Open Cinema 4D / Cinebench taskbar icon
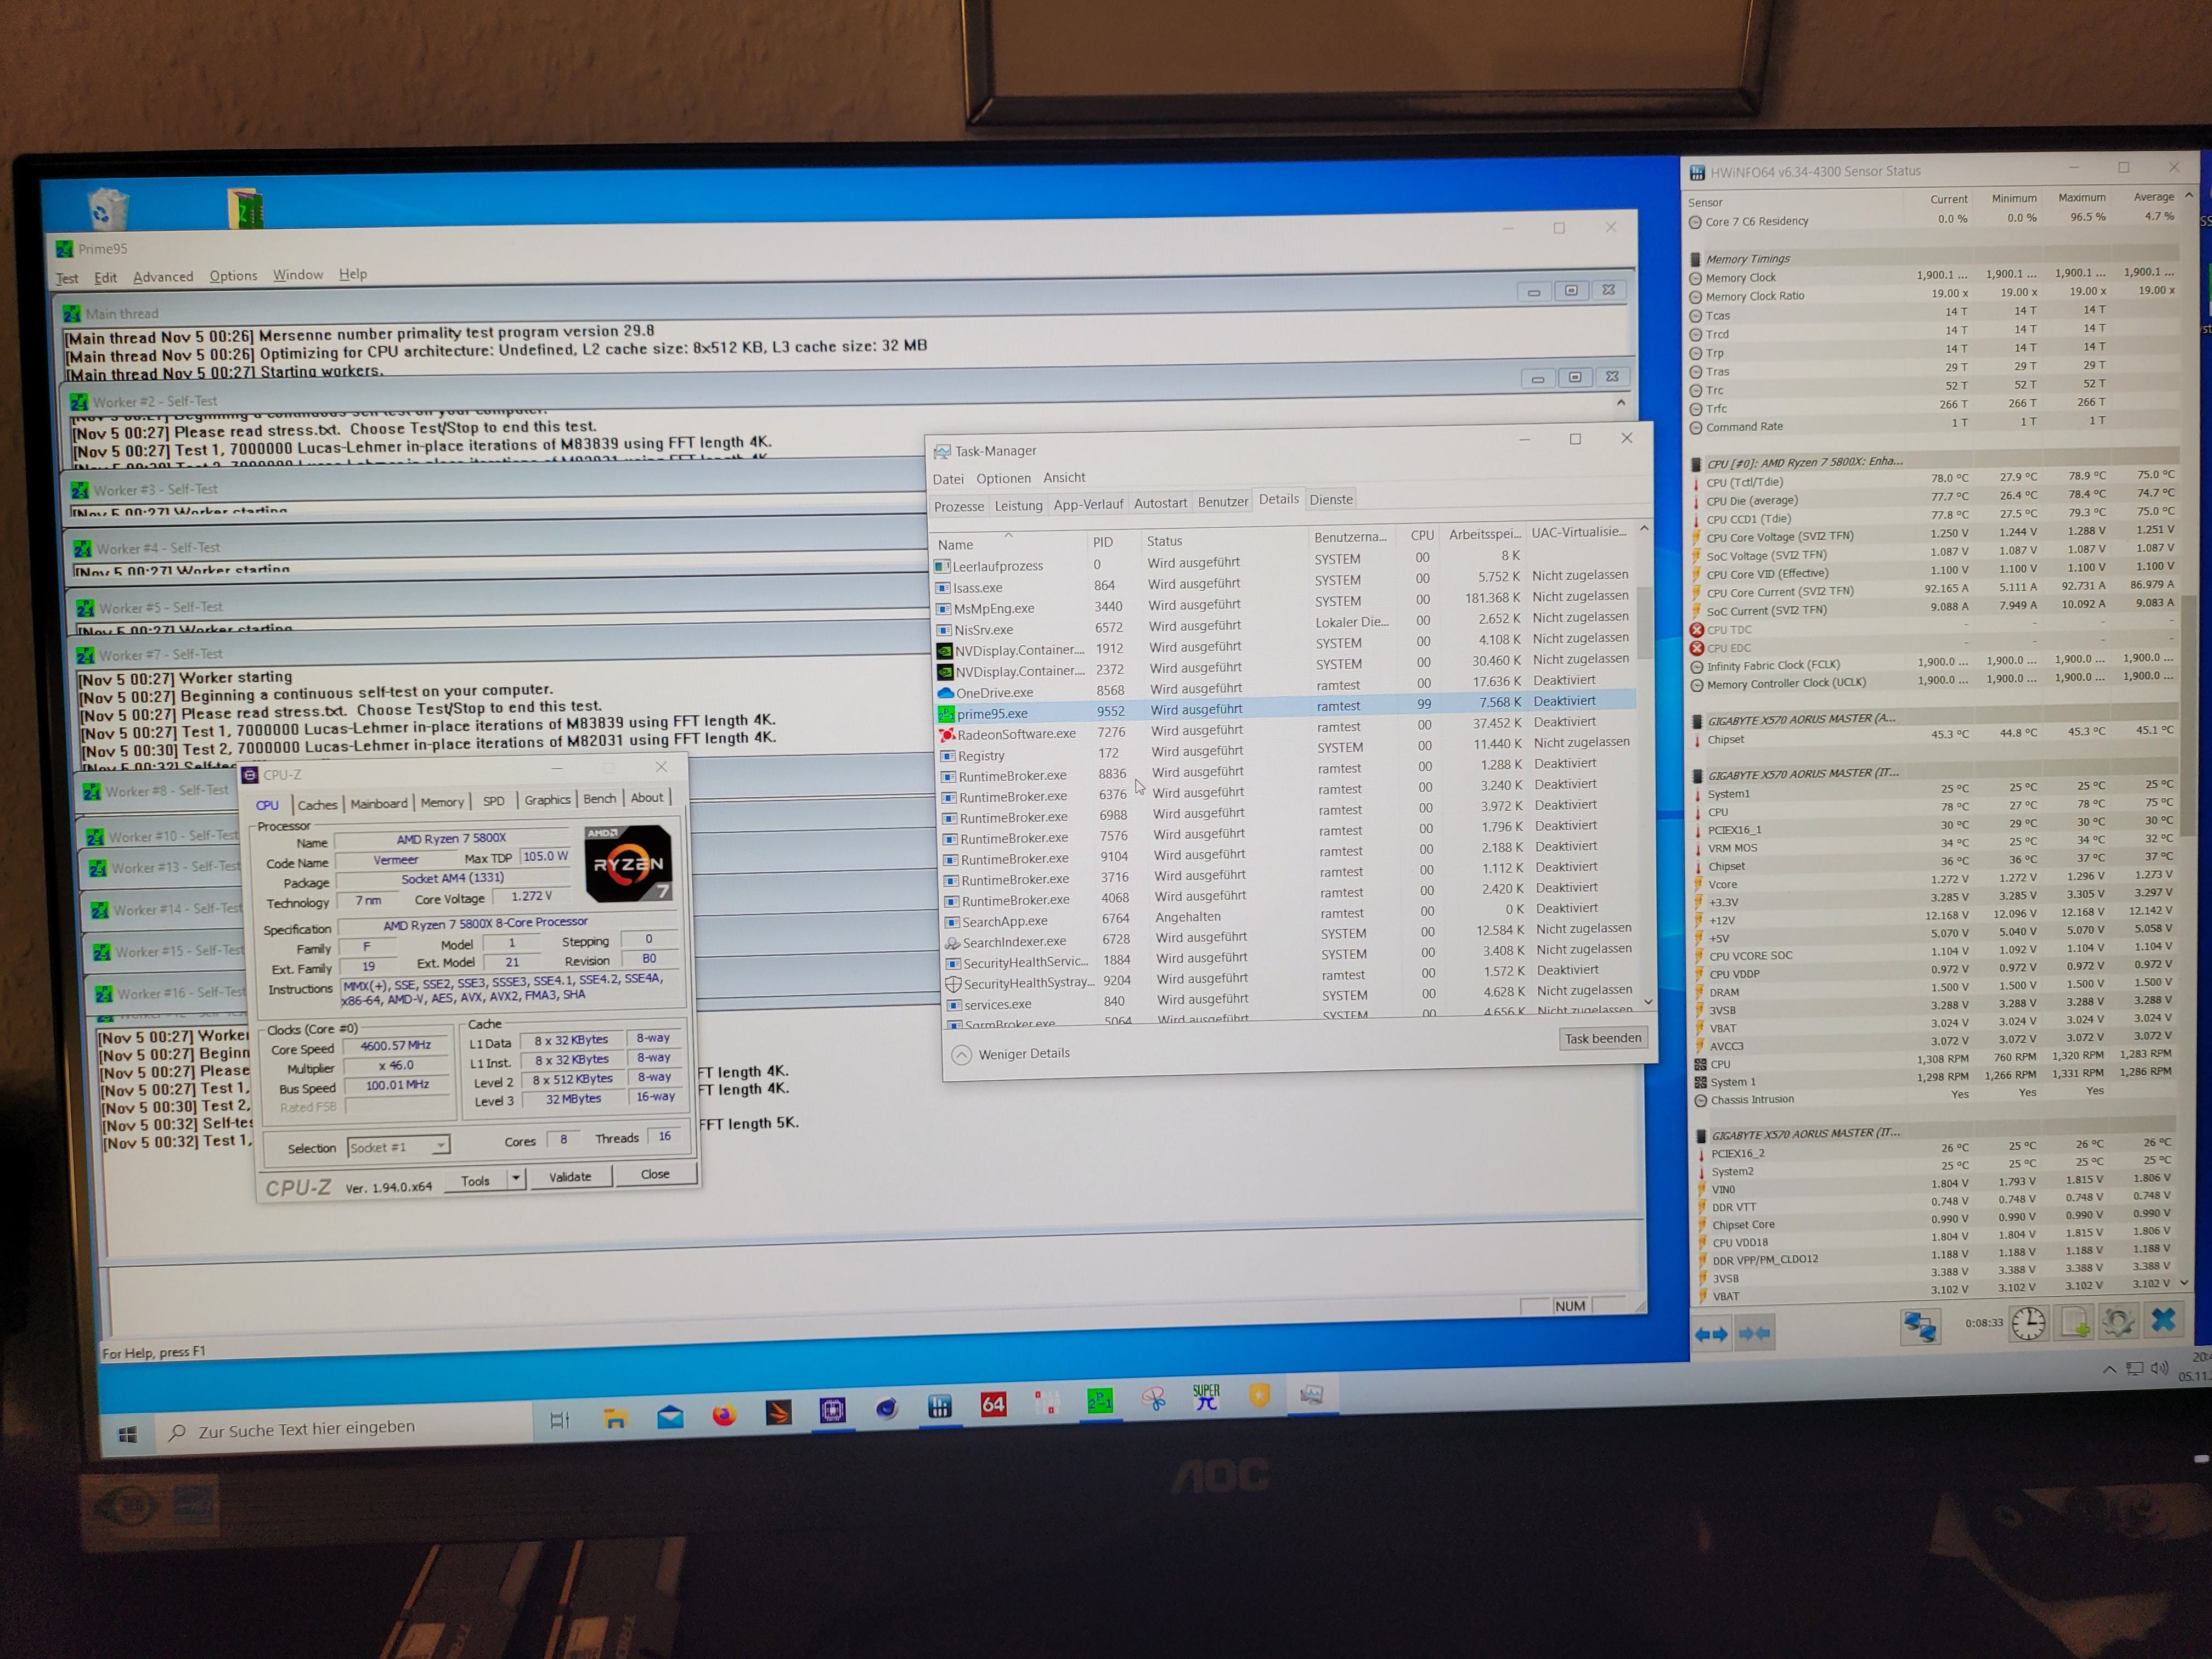This screenshot has width=2212, height=1659. coord(886,1408)
